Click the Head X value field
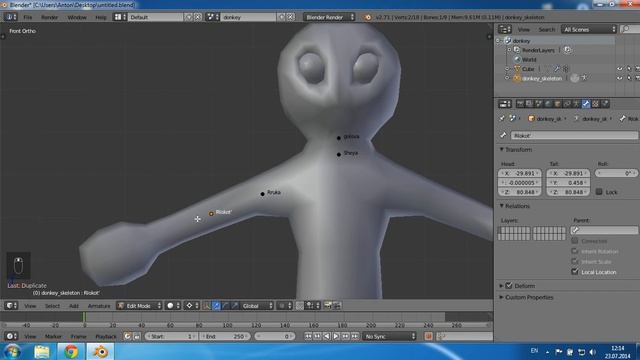 (520, 173)
